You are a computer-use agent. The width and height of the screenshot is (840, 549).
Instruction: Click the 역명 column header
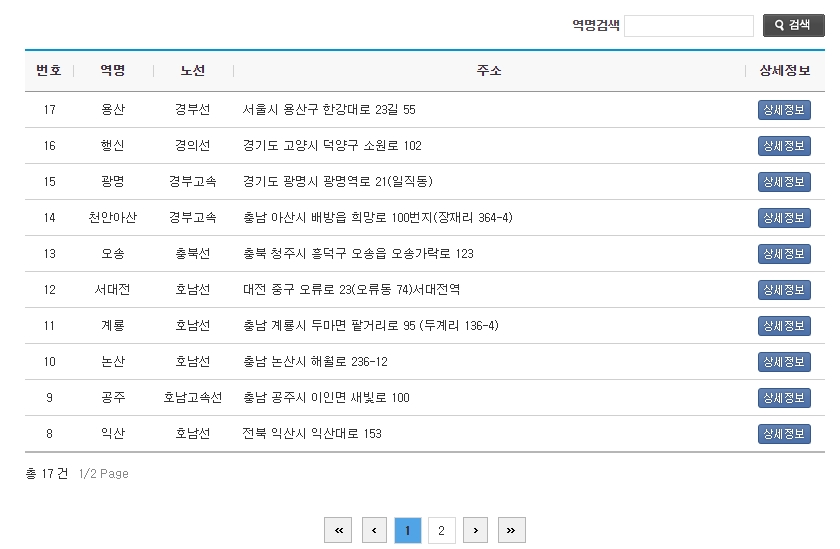113,70
